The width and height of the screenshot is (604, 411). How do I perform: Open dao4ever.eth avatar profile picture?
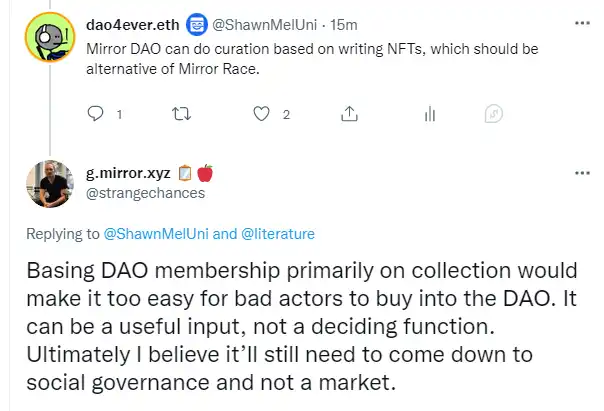click(x=50, y=37)
